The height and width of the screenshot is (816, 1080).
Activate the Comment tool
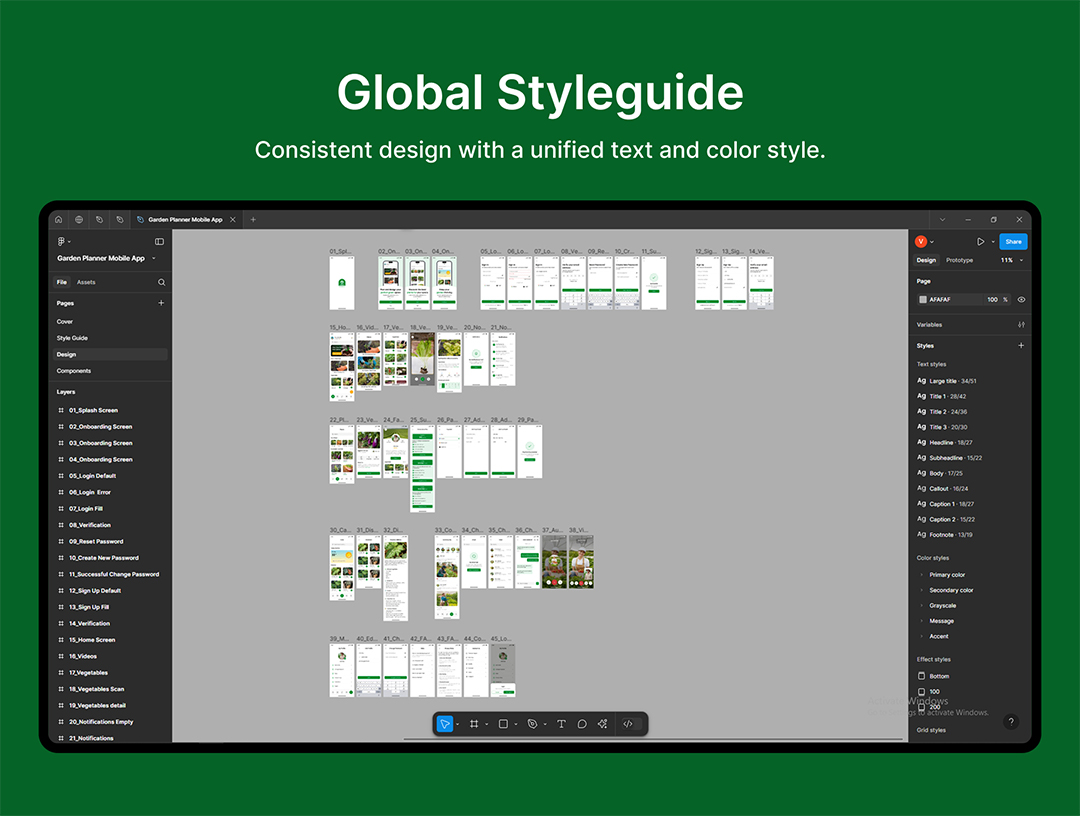click(x=582, y=724)
